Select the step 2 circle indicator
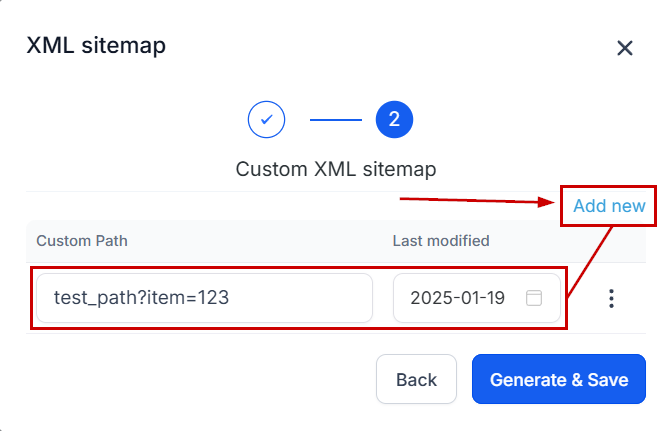 tap(394, 120)
